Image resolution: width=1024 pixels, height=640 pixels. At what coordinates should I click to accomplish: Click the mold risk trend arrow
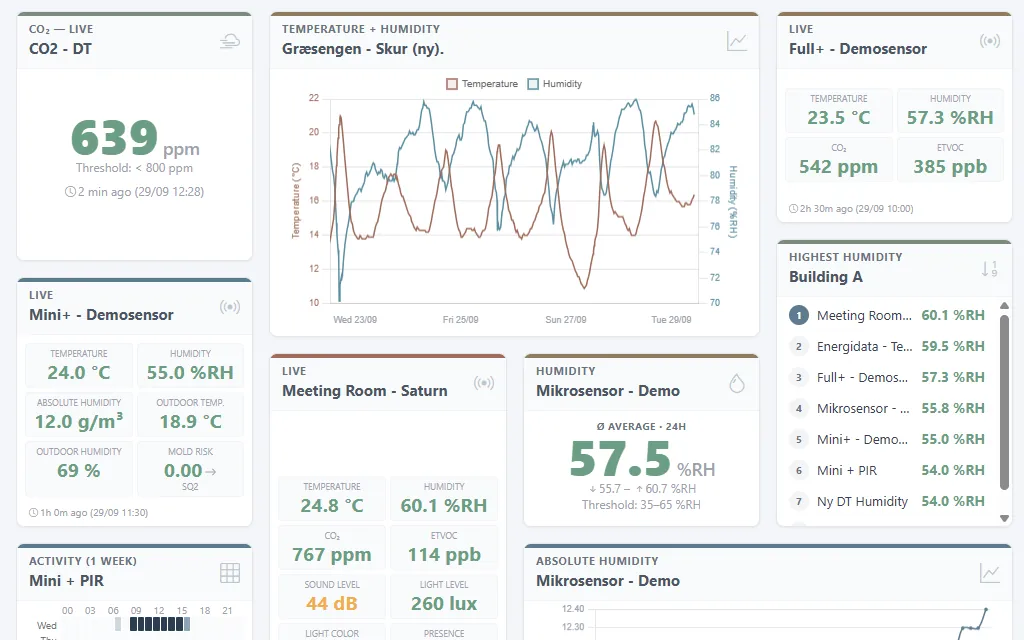(x=210, y=471)
